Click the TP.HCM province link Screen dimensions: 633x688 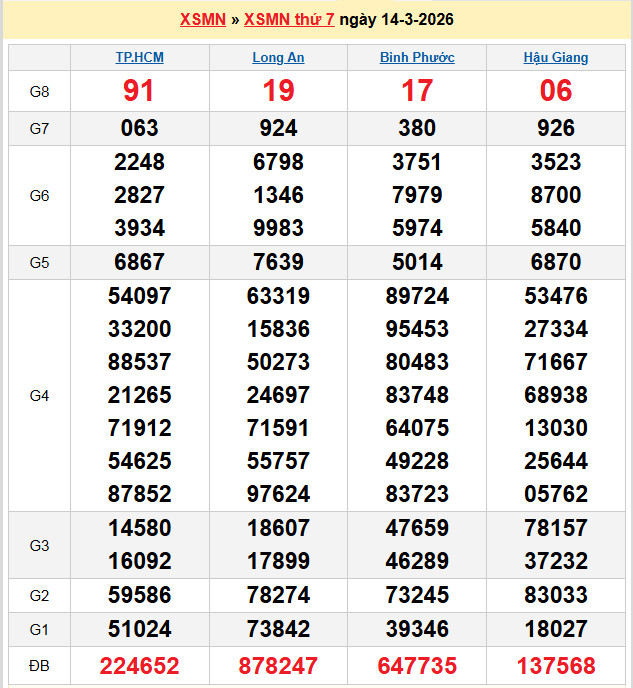[139, 58]
